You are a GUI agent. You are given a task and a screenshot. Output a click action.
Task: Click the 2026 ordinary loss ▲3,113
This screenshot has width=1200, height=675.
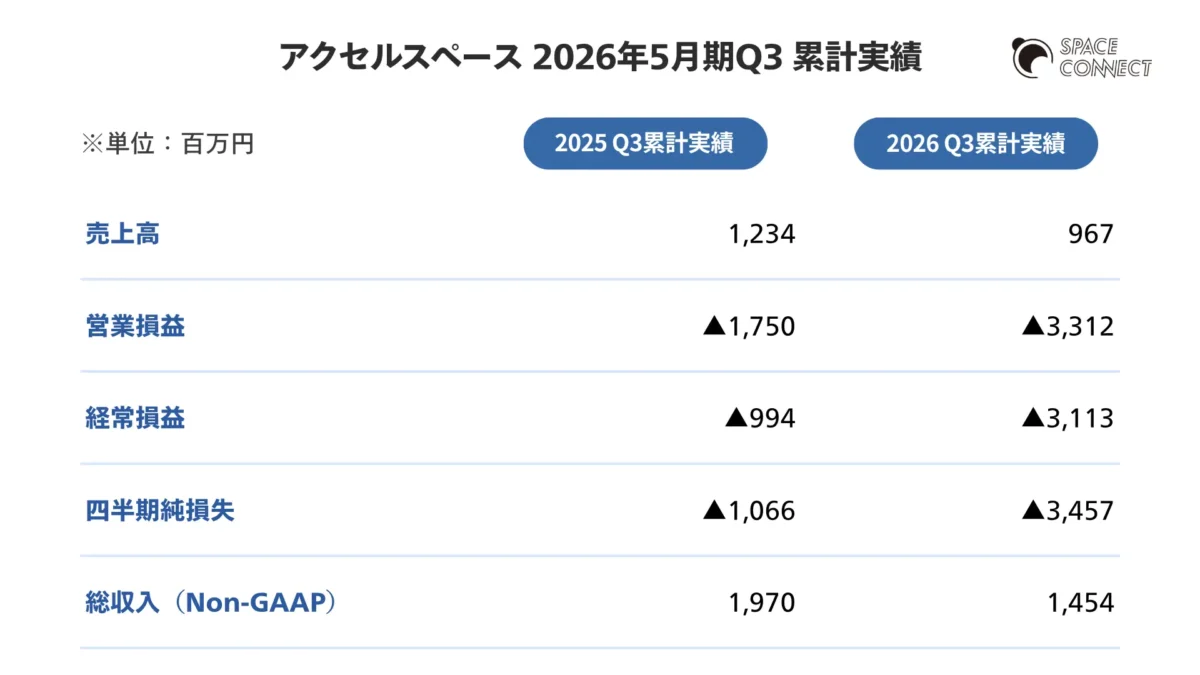1067,419
